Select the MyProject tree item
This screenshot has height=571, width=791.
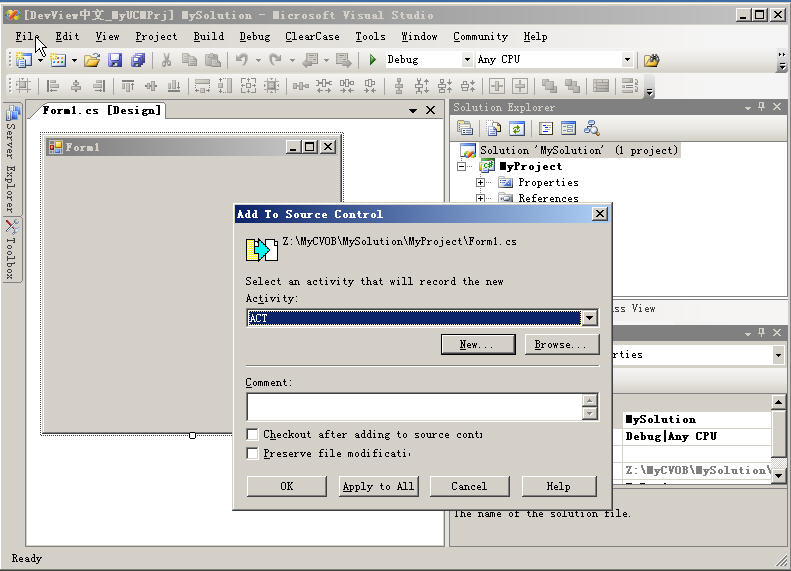(x=531, y=166)
